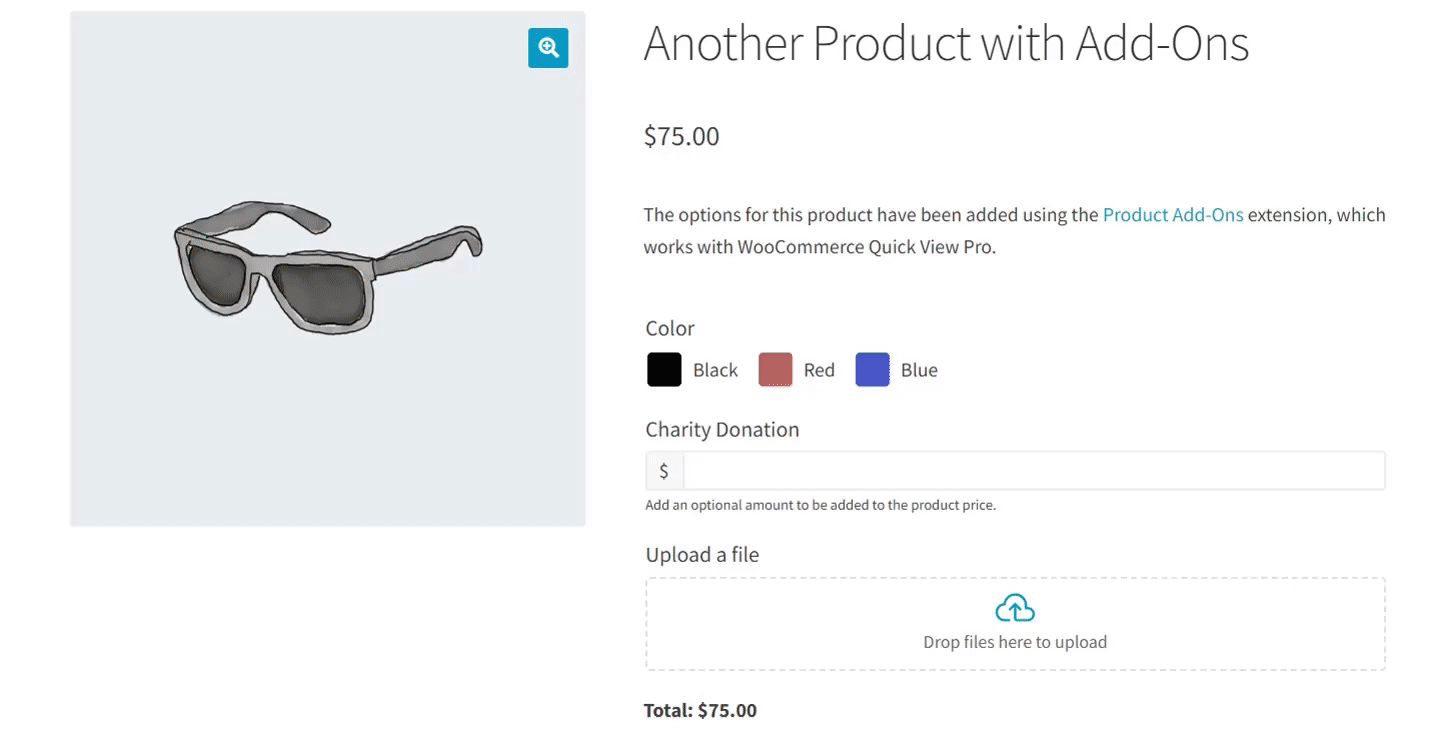Click the $75.00 product price
1446x740 pixels.
pyautogui.click(x=682, y=136)
